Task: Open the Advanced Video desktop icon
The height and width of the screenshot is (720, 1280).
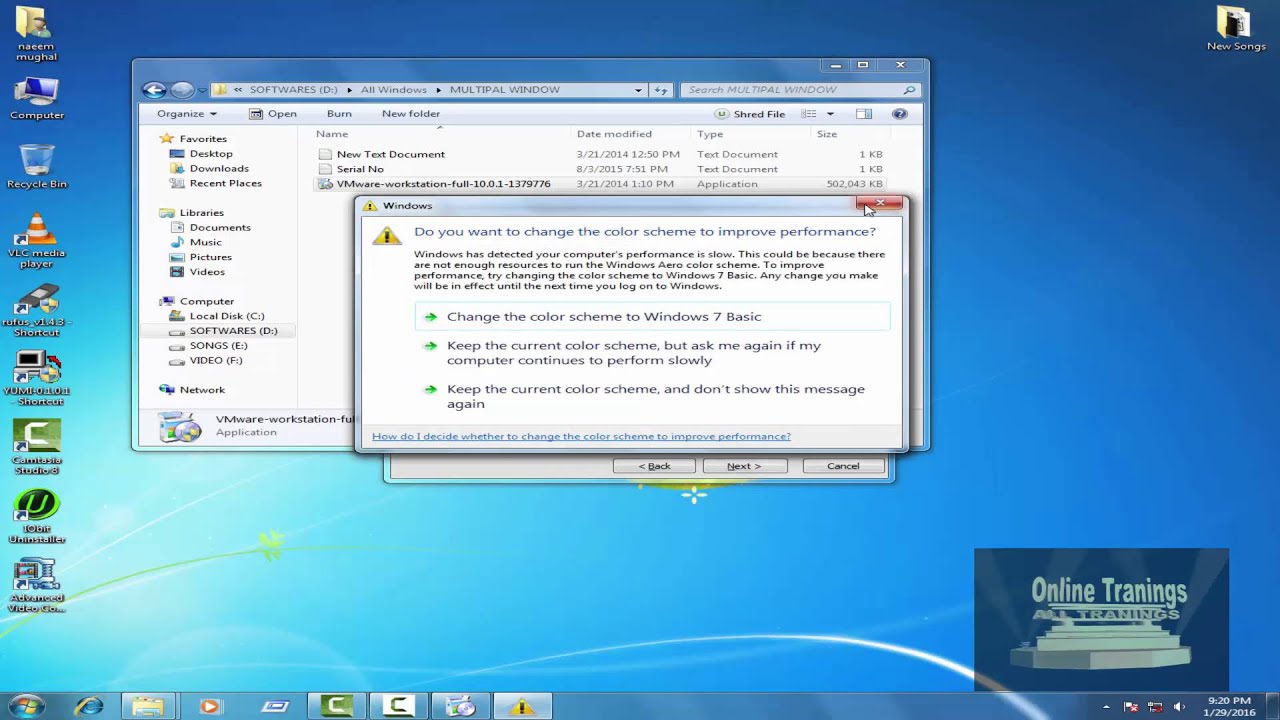Action: pyautogui.click(x=37, y=585)
